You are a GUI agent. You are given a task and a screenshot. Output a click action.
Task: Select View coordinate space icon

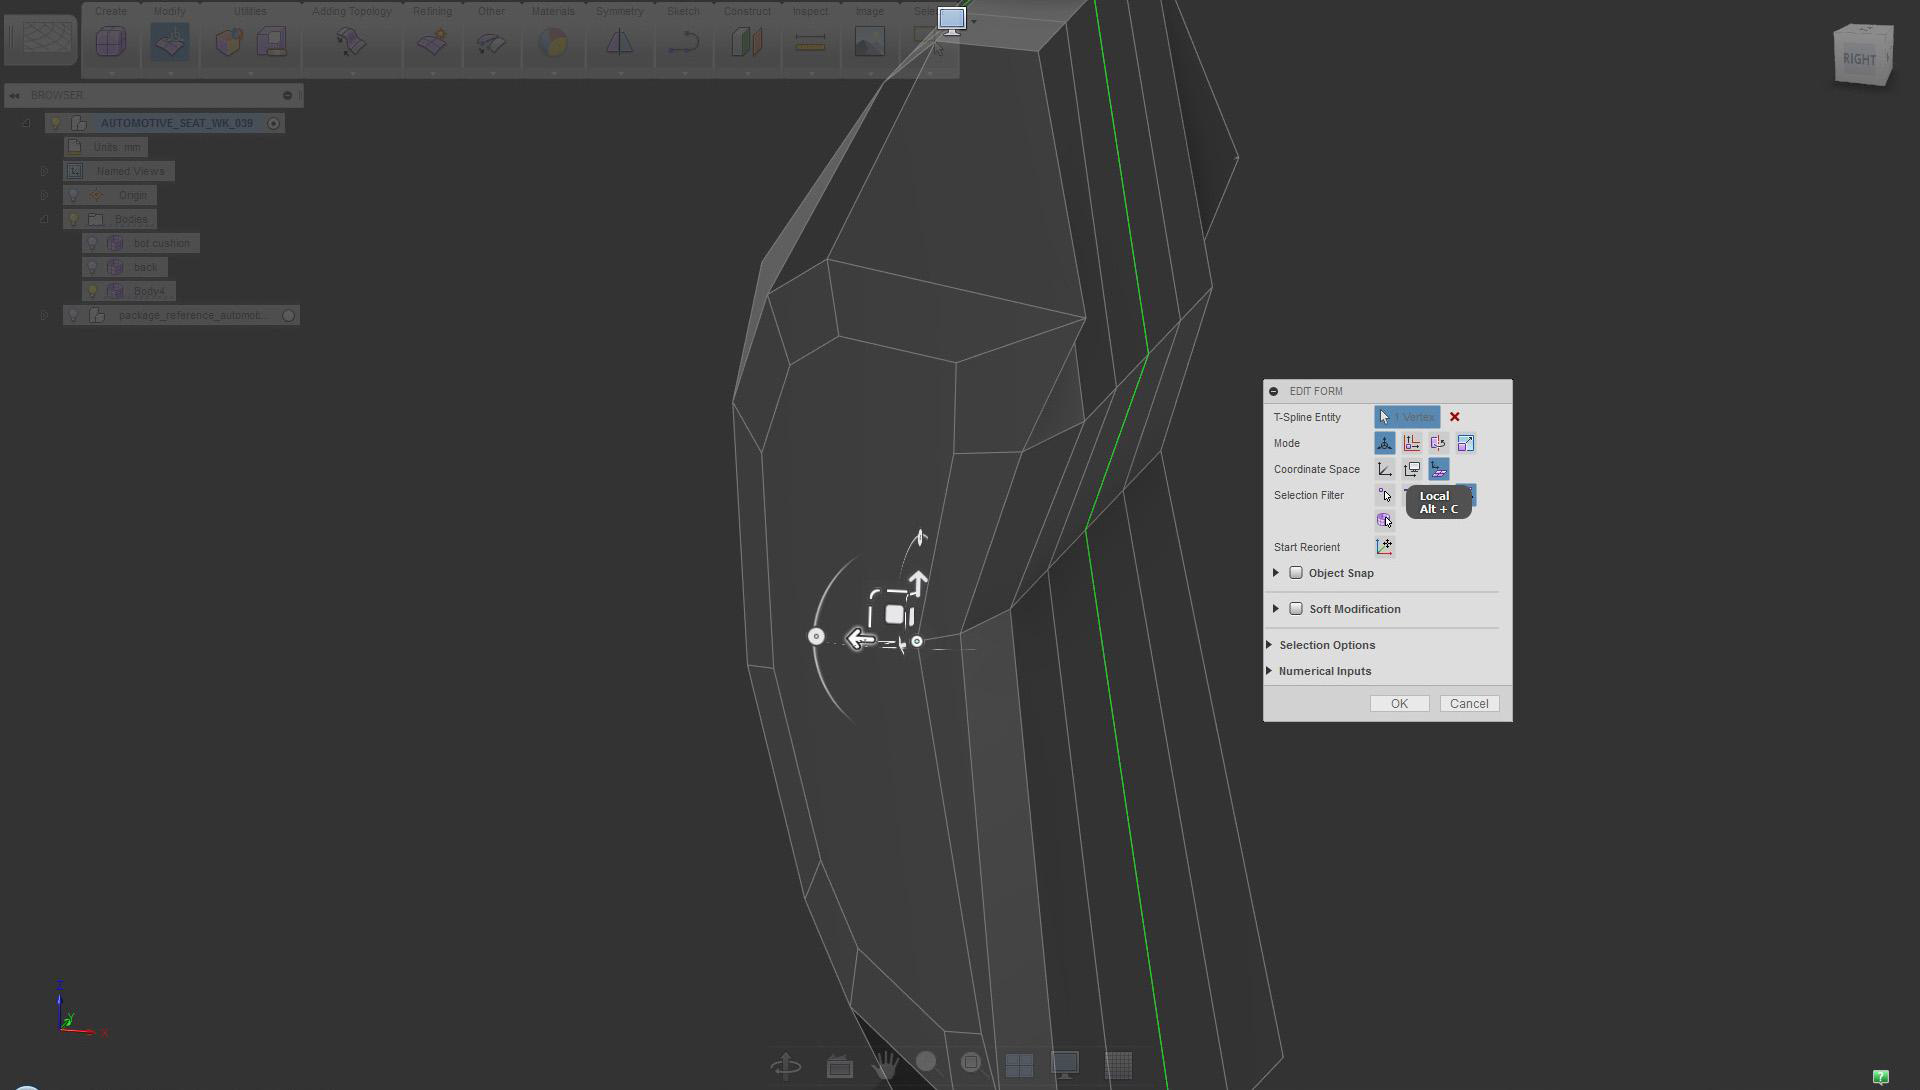coord(1412,469)
